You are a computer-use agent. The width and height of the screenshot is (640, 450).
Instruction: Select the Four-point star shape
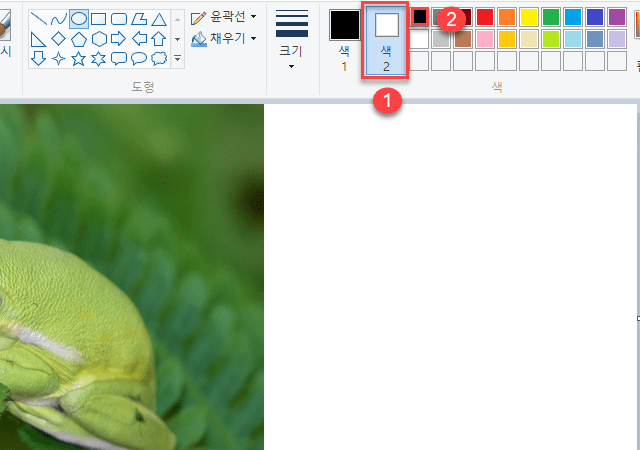pos(58,59)
